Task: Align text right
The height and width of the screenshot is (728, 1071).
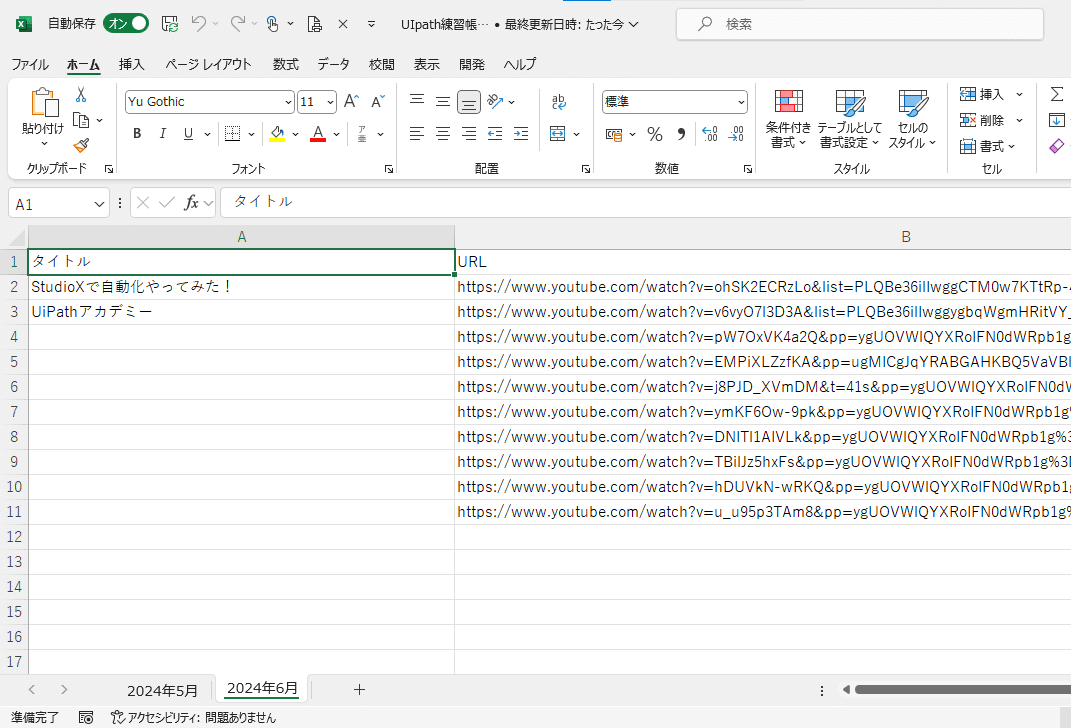Action: click(469, 134)
